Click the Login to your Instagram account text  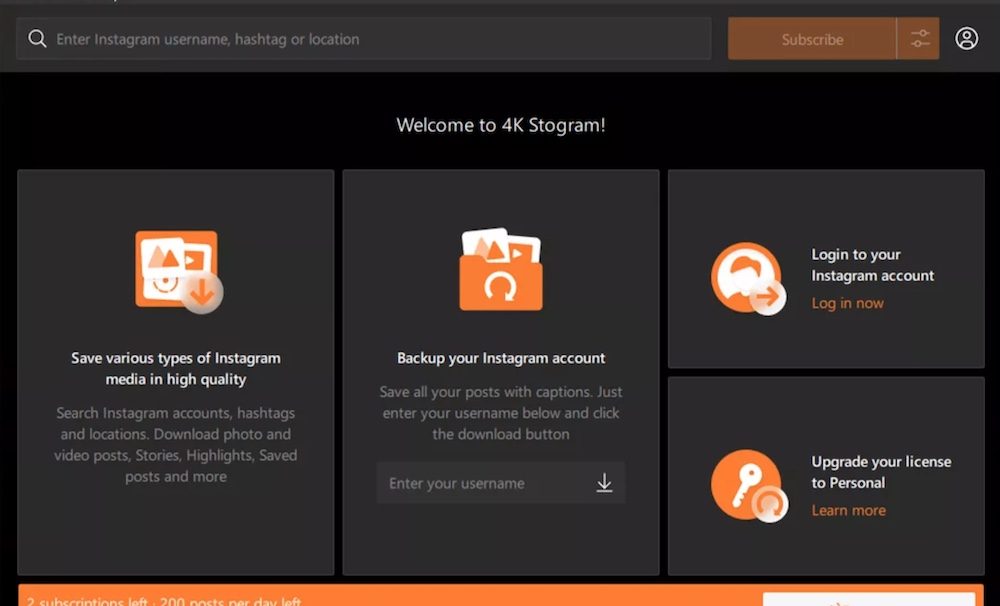[872, 265]
